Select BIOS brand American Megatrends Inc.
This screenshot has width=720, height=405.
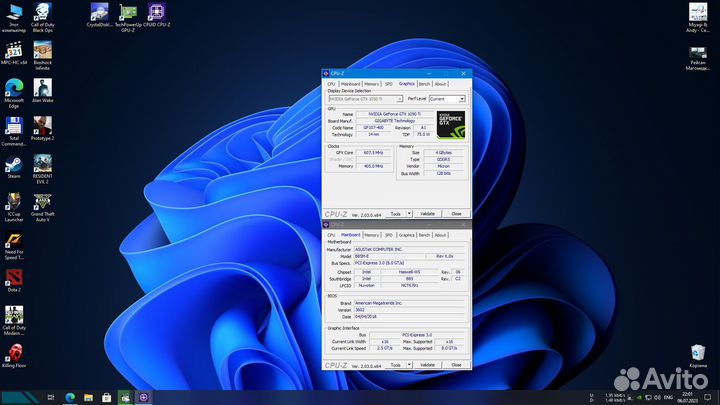(x=409, y=303)
